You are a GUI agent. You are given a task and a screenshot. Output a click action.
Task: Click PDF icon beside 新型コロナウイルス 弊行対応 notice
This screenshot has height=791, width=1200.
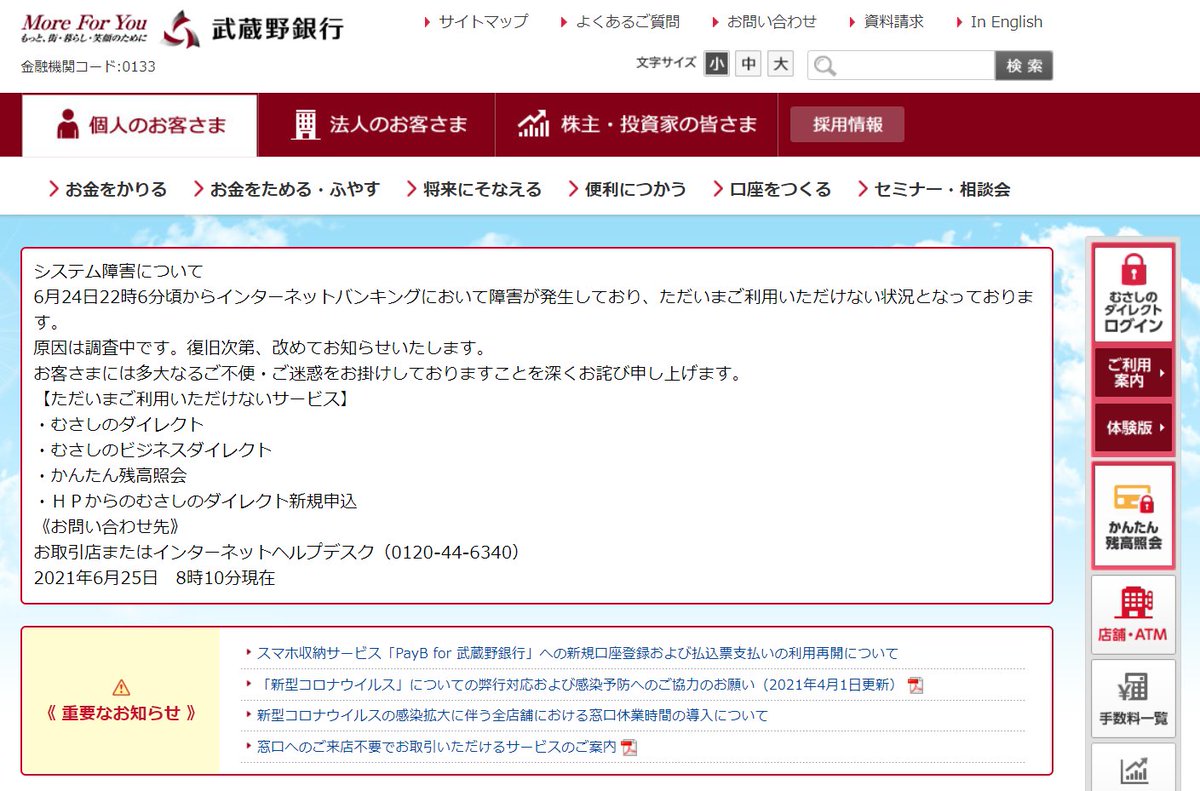pyautogui.click(x=915, y=685)
